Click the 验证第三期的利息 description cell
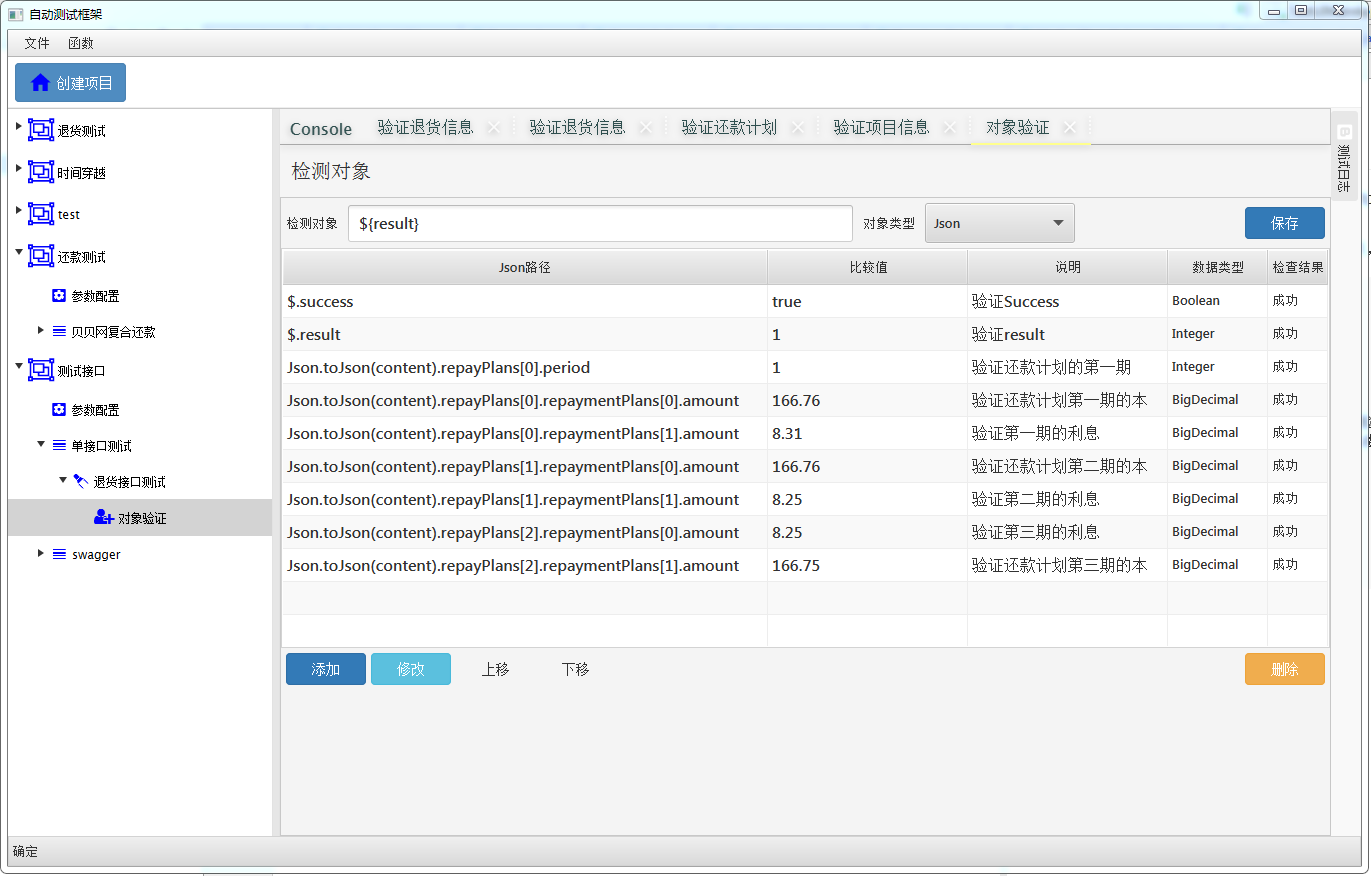The width and height of the screenshot is (1371, 876). click(1067, 532)
